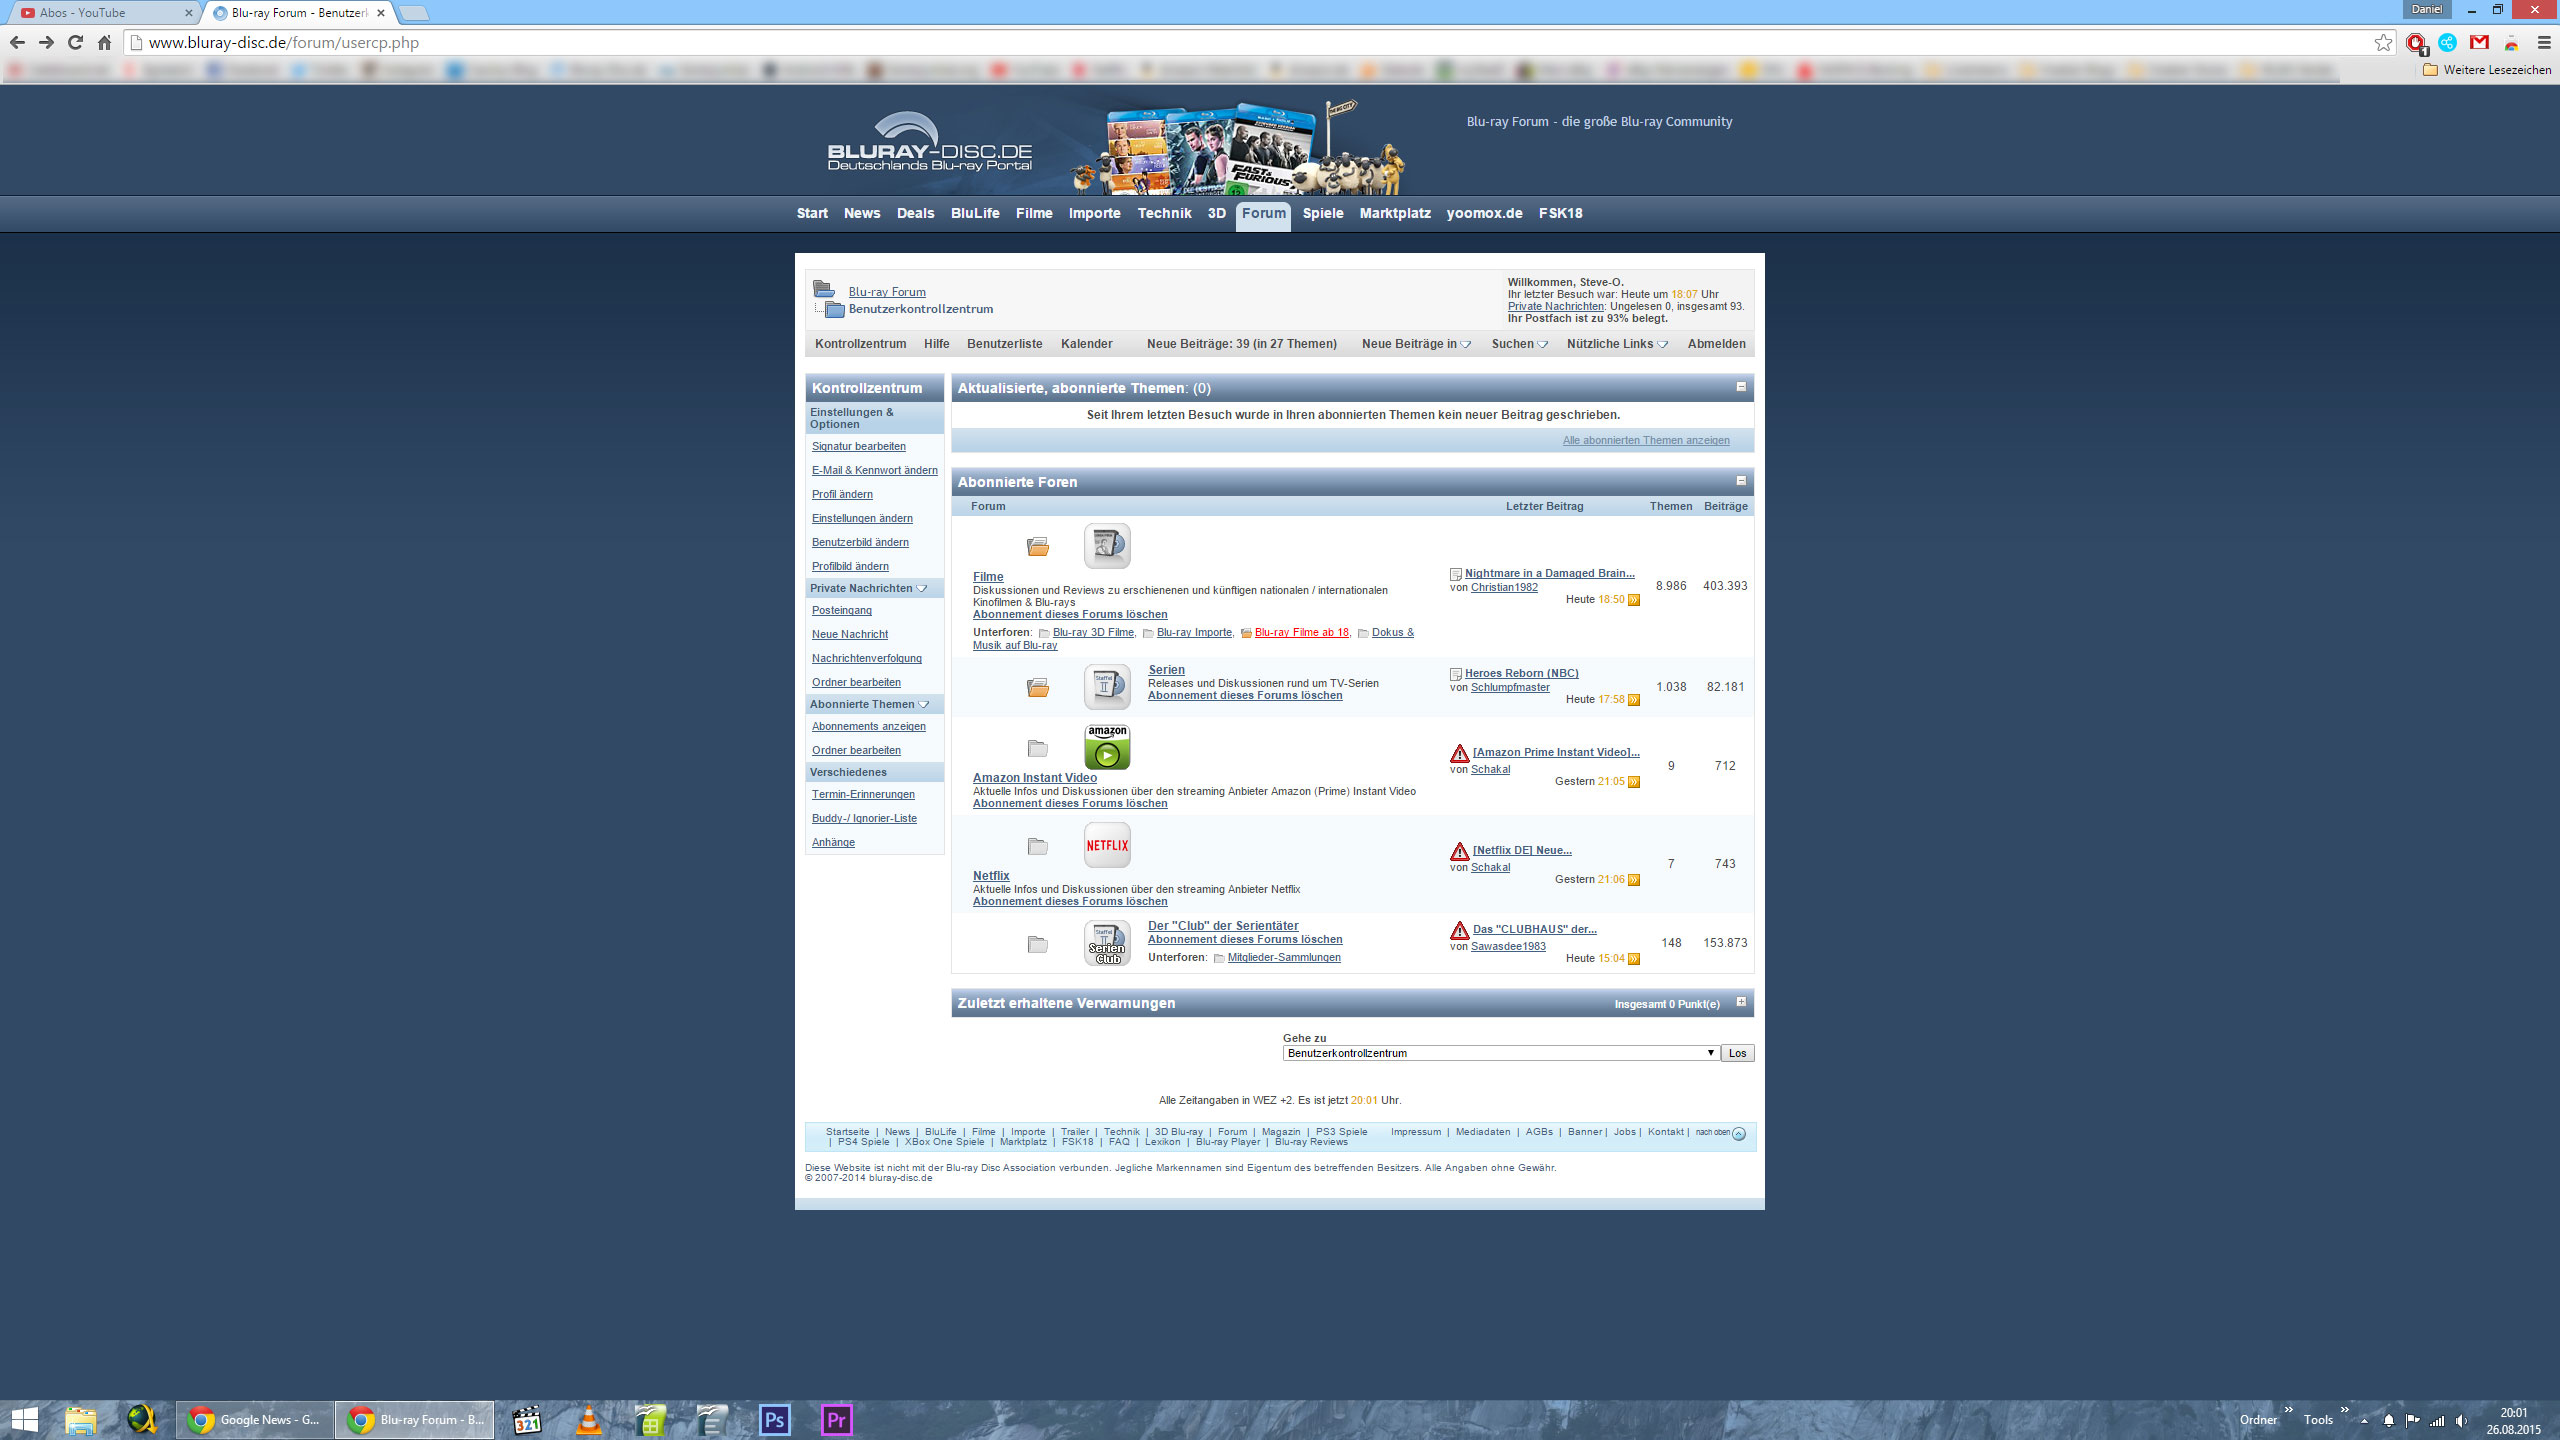Open Photoshop from the taskbar
Image resolution: width=2560 pixels, height=1440 pixels.
coord(774,1419)
